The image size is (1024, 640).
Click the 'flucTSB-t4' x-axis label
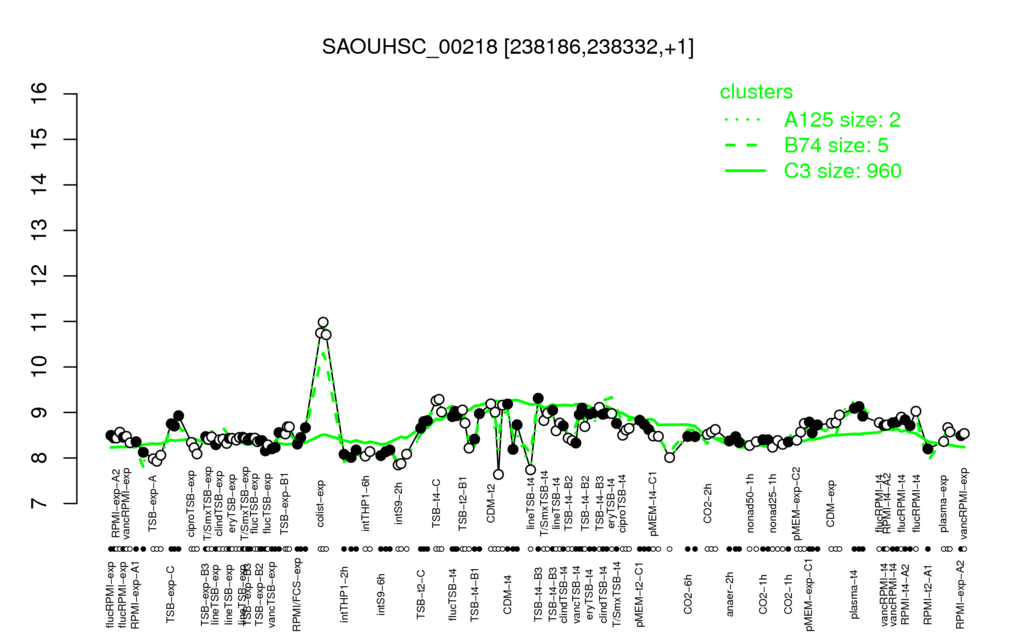pyautogui.click(x=453, y=594)
